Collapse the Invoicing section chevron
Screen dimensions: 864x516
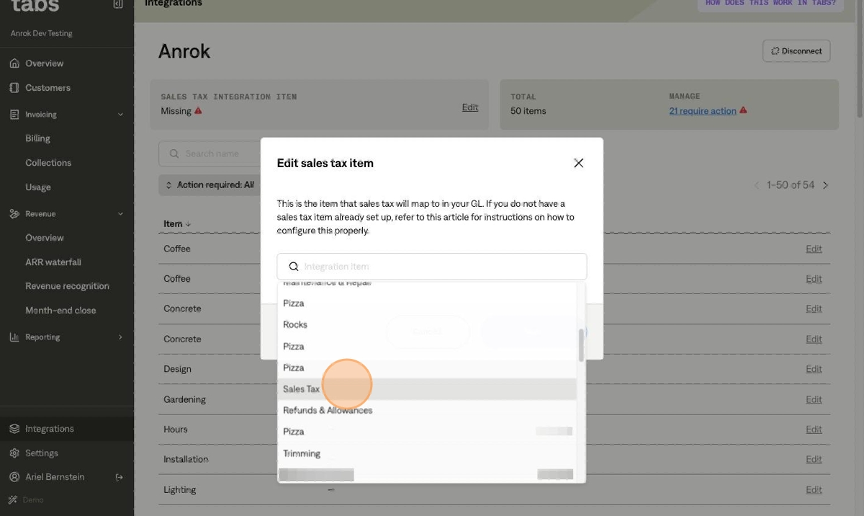pos(120,115)
